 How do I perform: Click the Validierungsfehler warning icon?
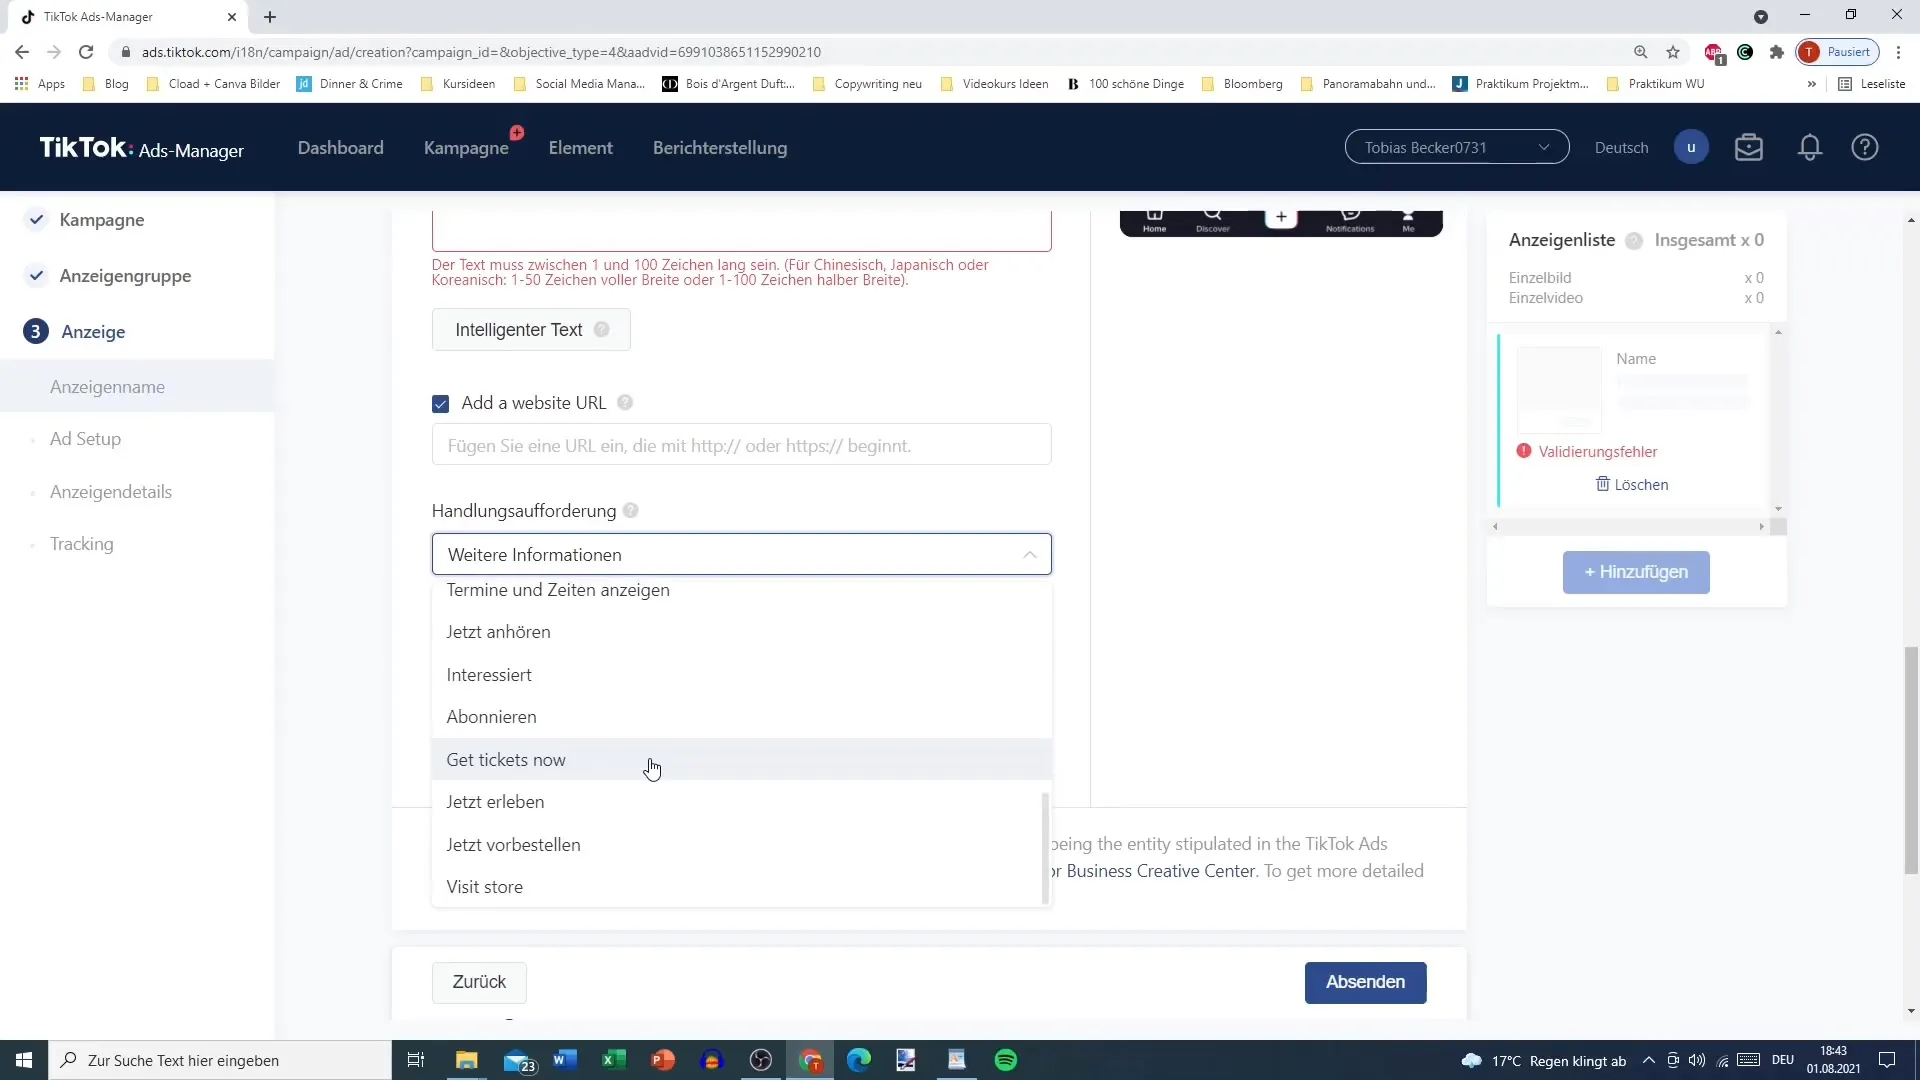point(1524,451)
